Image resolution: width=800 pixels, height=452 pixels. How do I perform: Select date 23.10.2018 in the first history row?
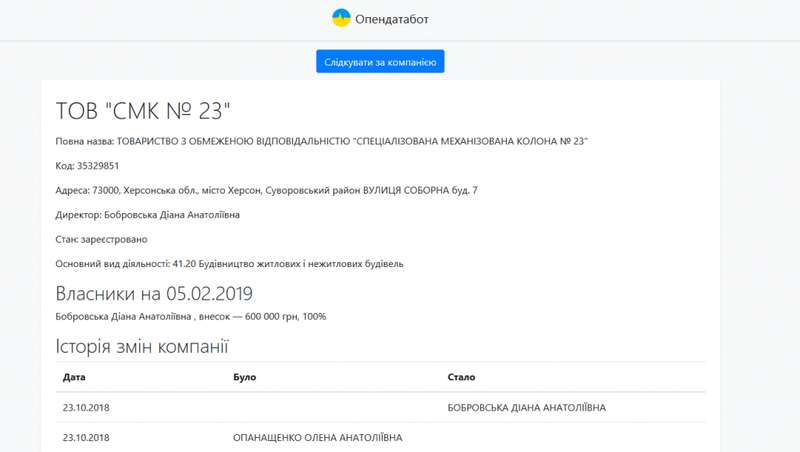[x=85, y=408]
